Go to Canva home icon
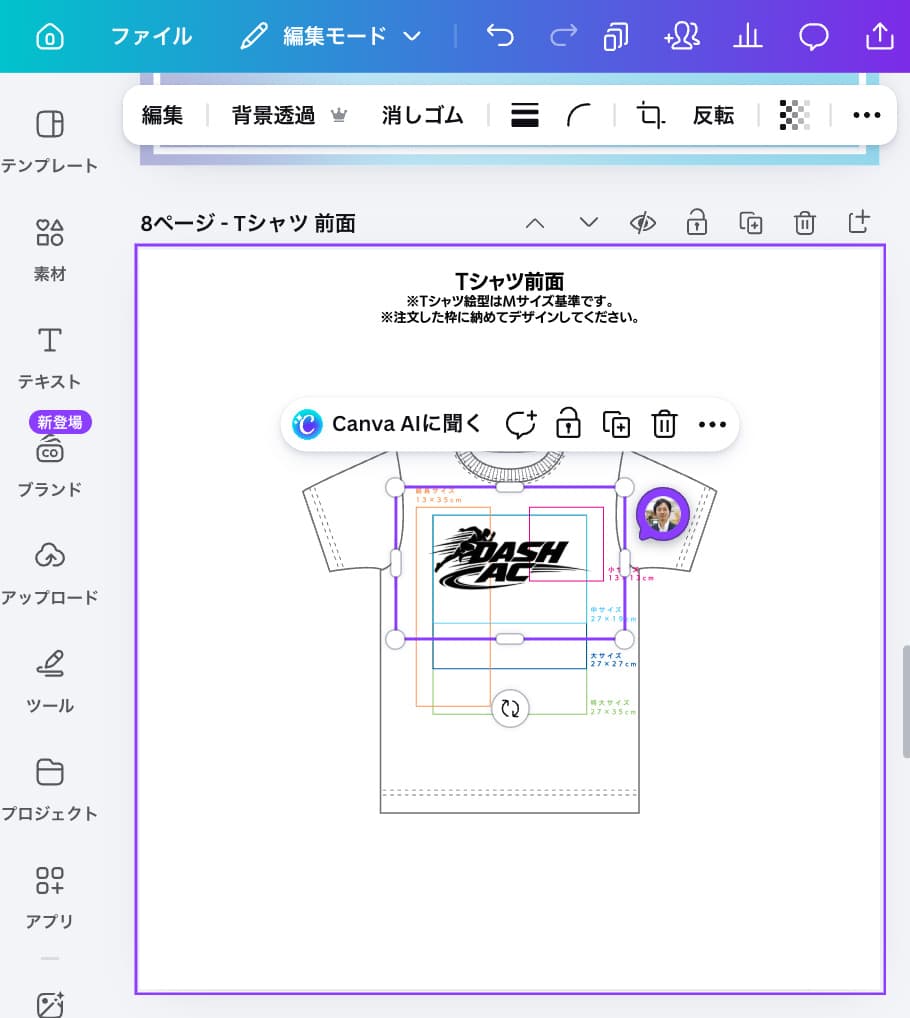The image size is (910, 1018). pos(50,36)
